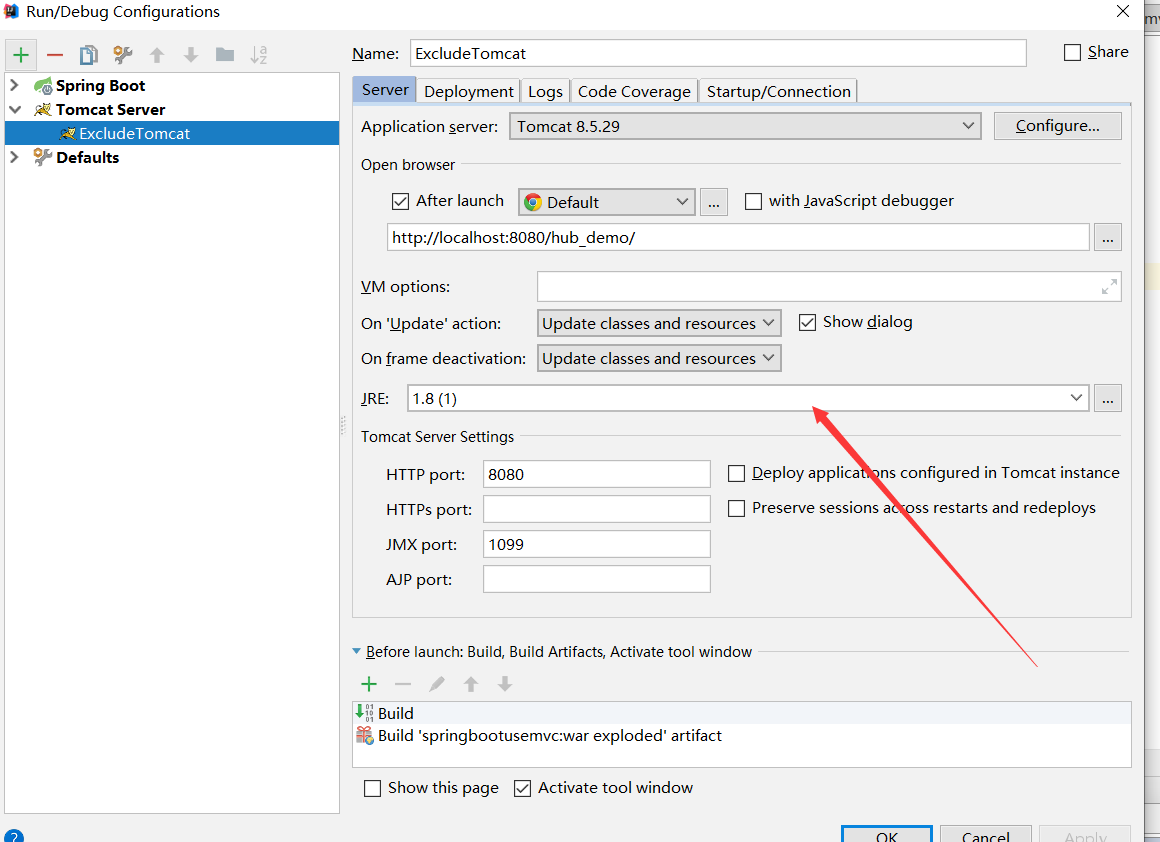Image resolution: width=1160 pixels, height=842 pixels.
Task: Edit the selected before-launch task
Action: pyautogui.click(x=436, y=684)
